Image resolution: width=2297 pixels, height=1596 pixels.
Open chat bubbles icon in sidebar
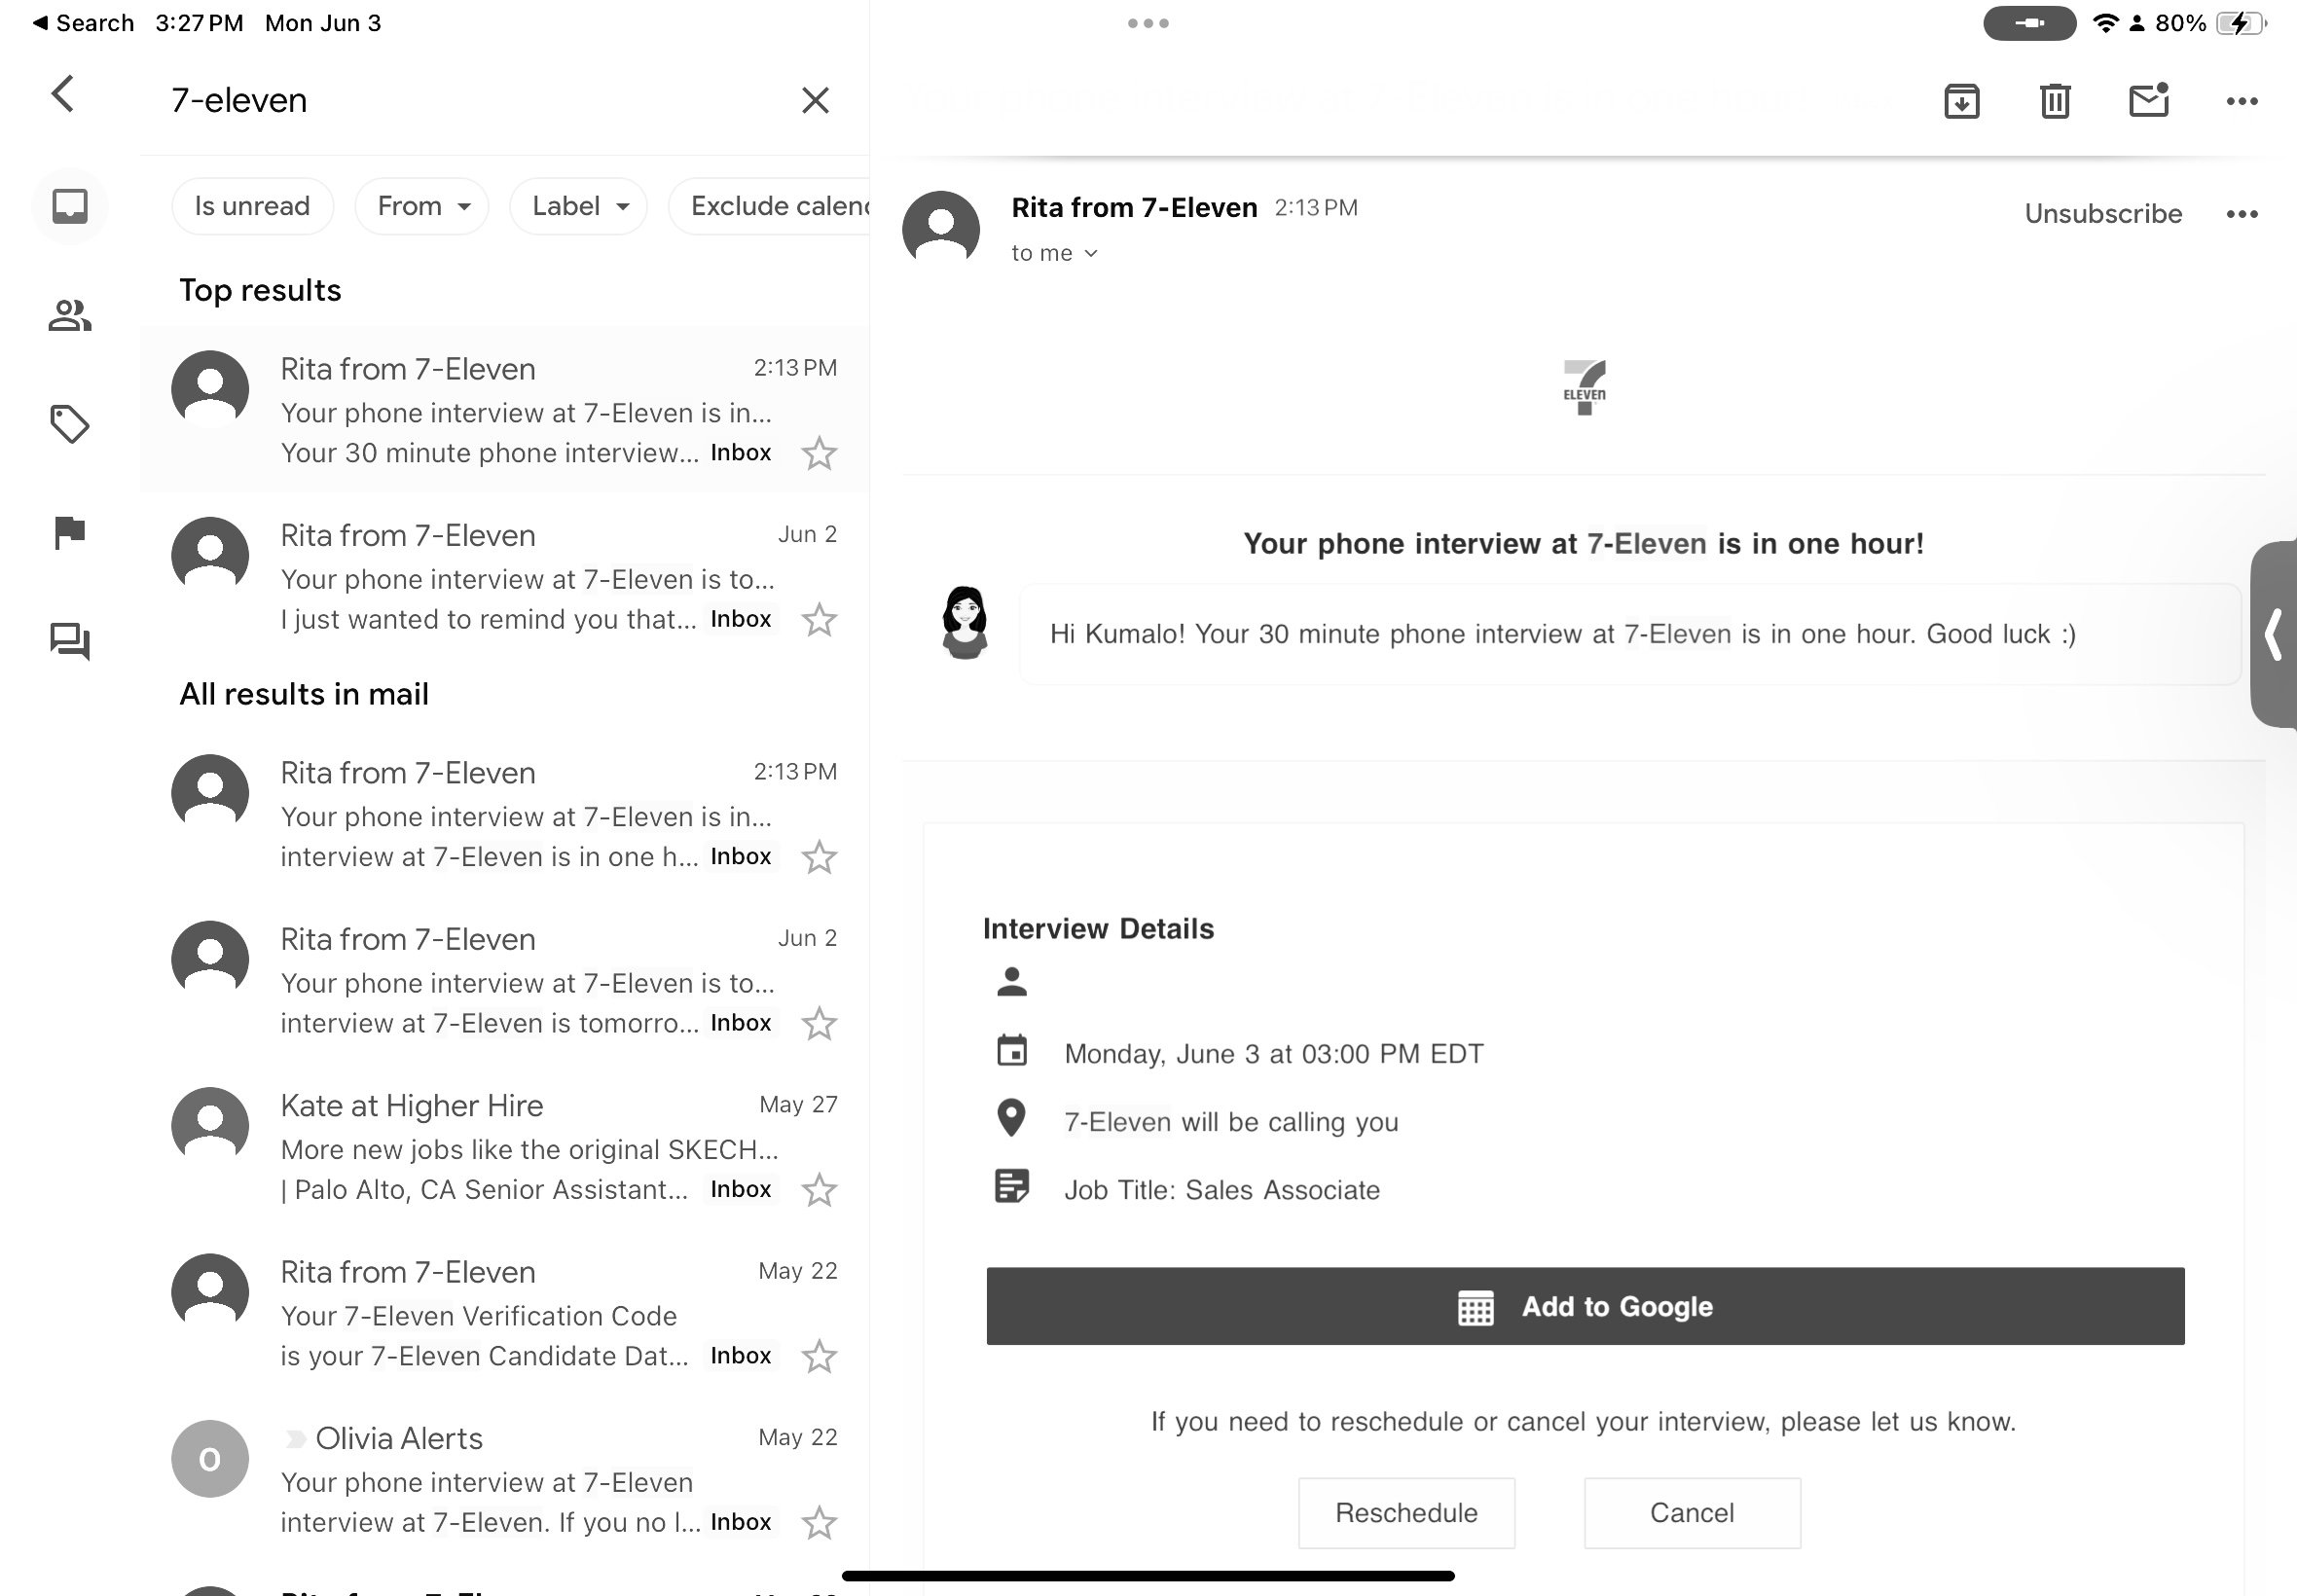(70, 640)
